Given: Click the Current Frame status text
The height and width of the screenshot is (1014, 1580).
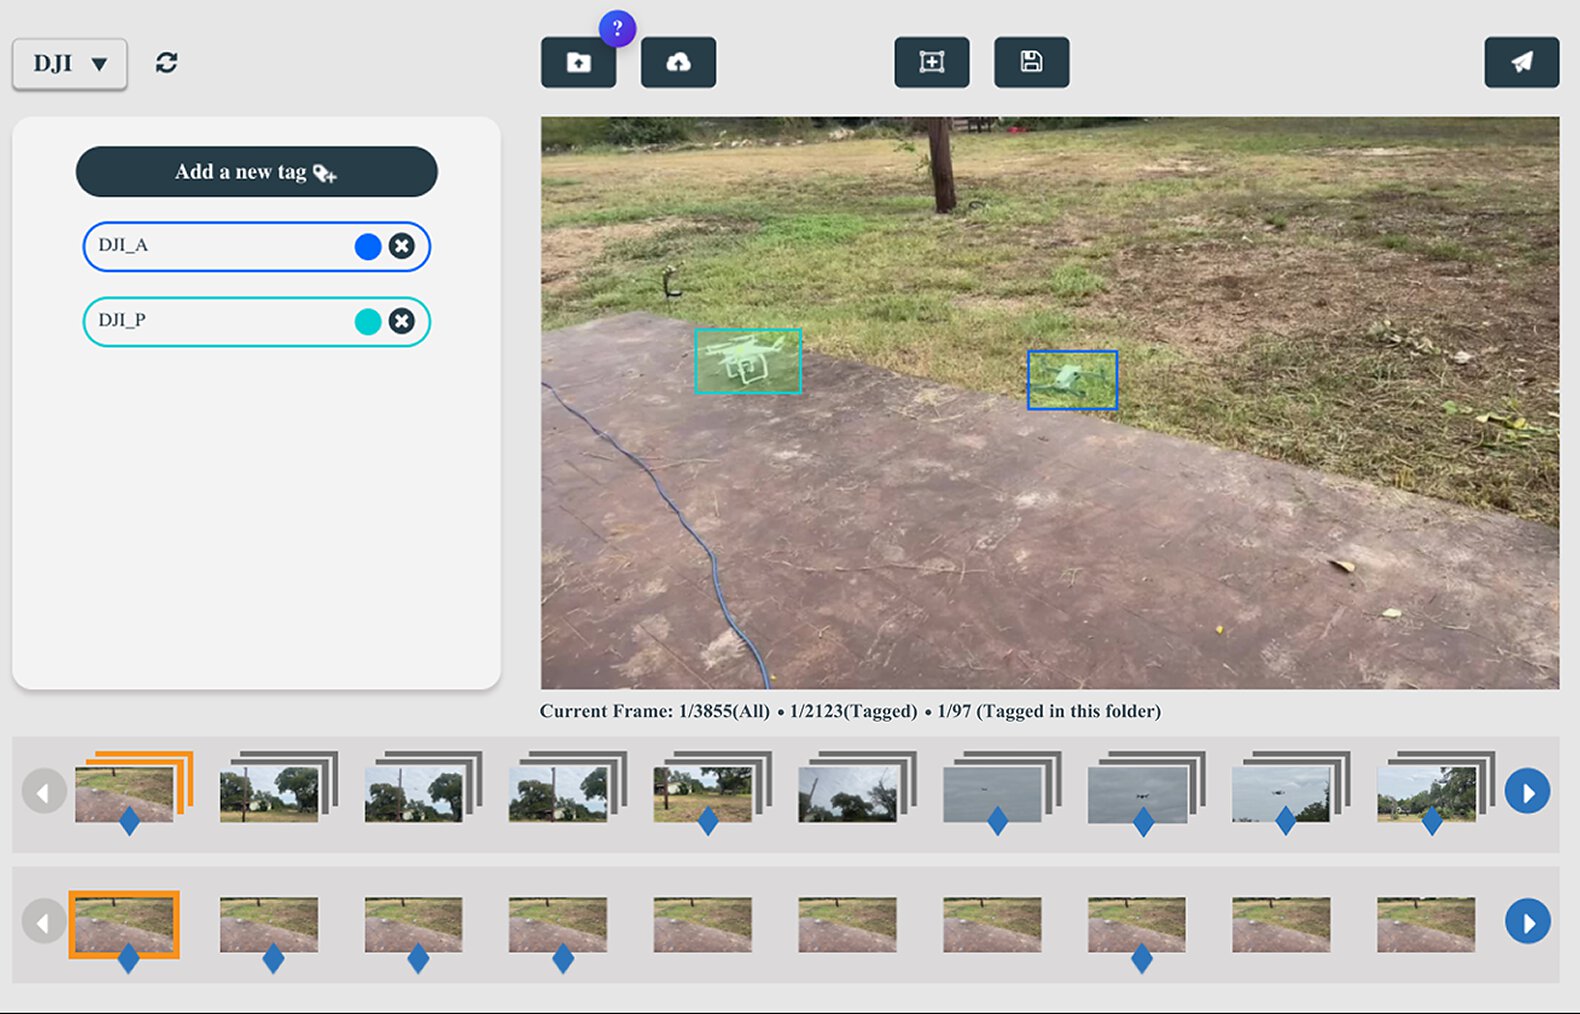Looking at the screenshot, I should 850,711.
